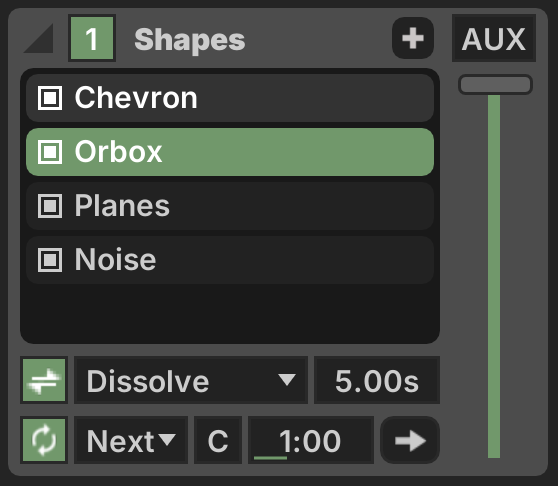Viewport: 558px width, 486px height.
Task: Click the plus icon to add pattern
Action: pos(413,38)
